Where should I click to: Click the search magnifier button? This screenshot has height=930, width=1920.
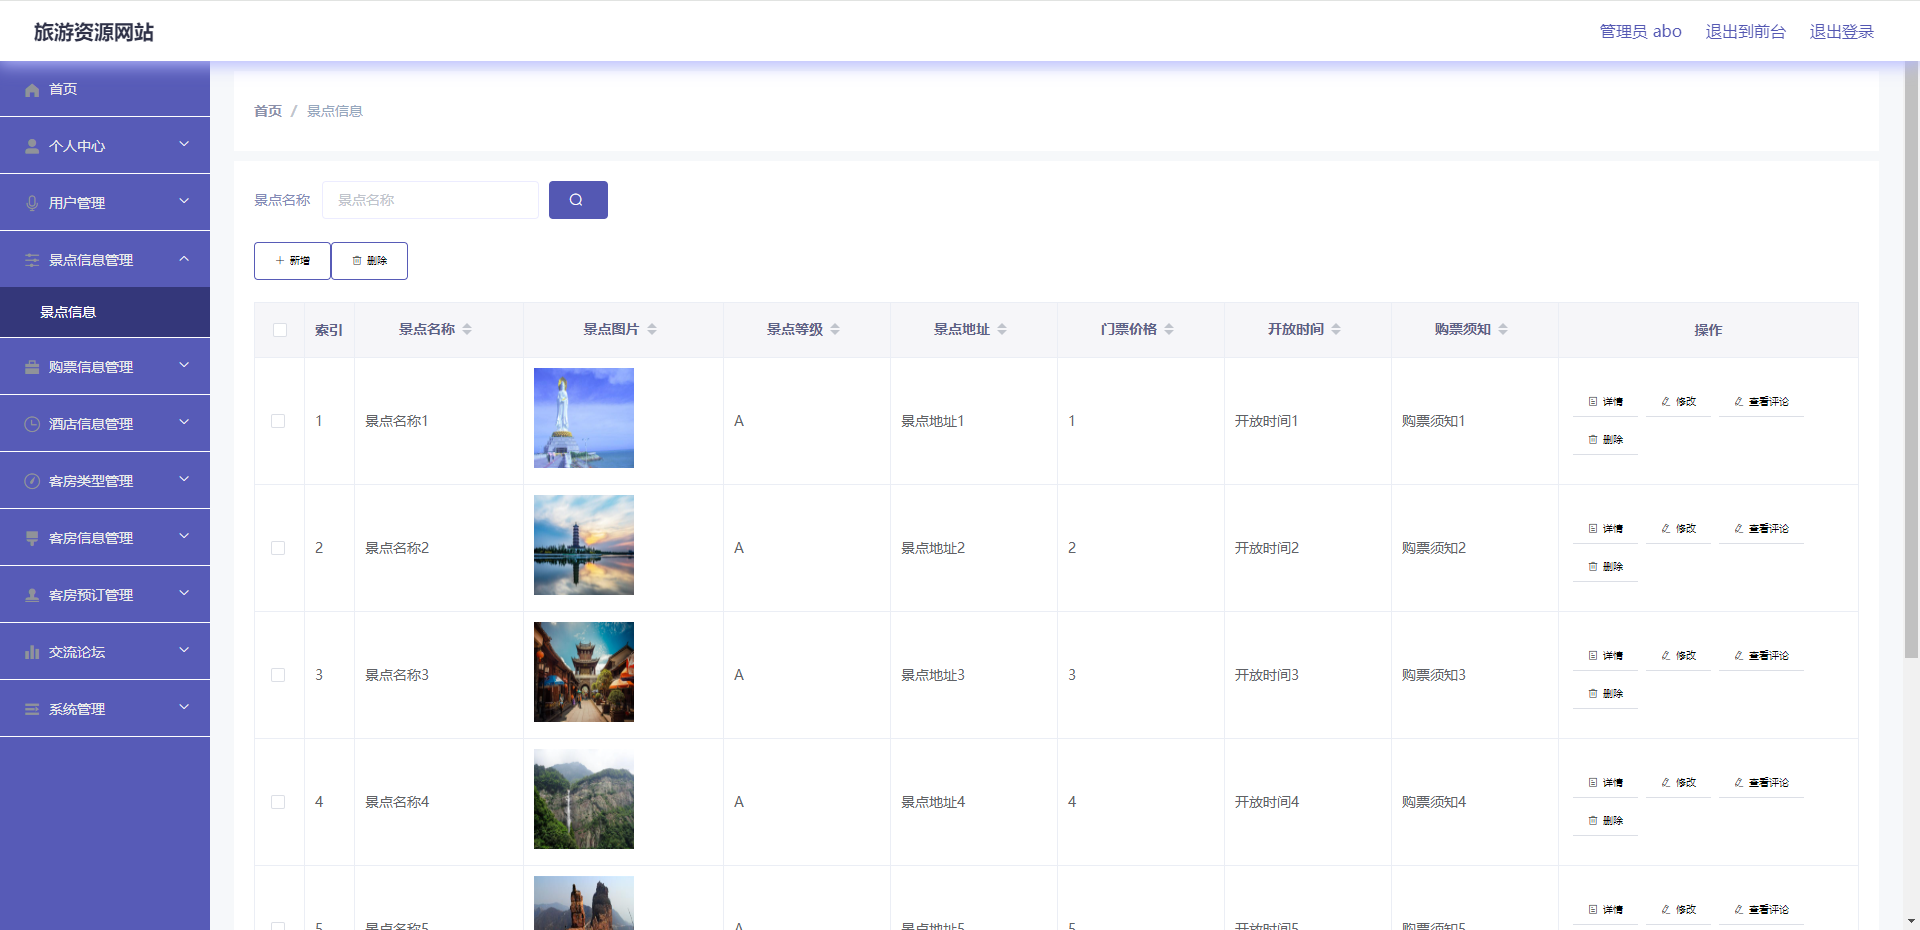577,200
